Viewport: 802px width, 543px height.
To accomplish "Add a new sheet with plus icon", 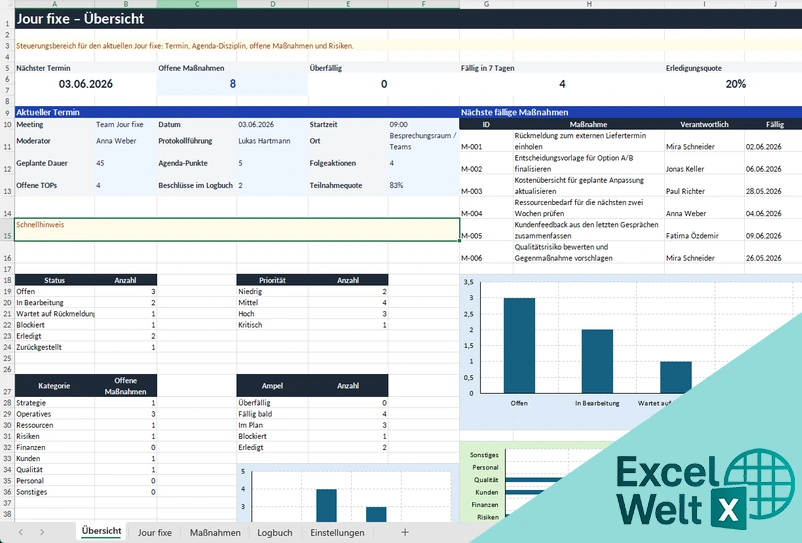I will (x=405, y=532).
